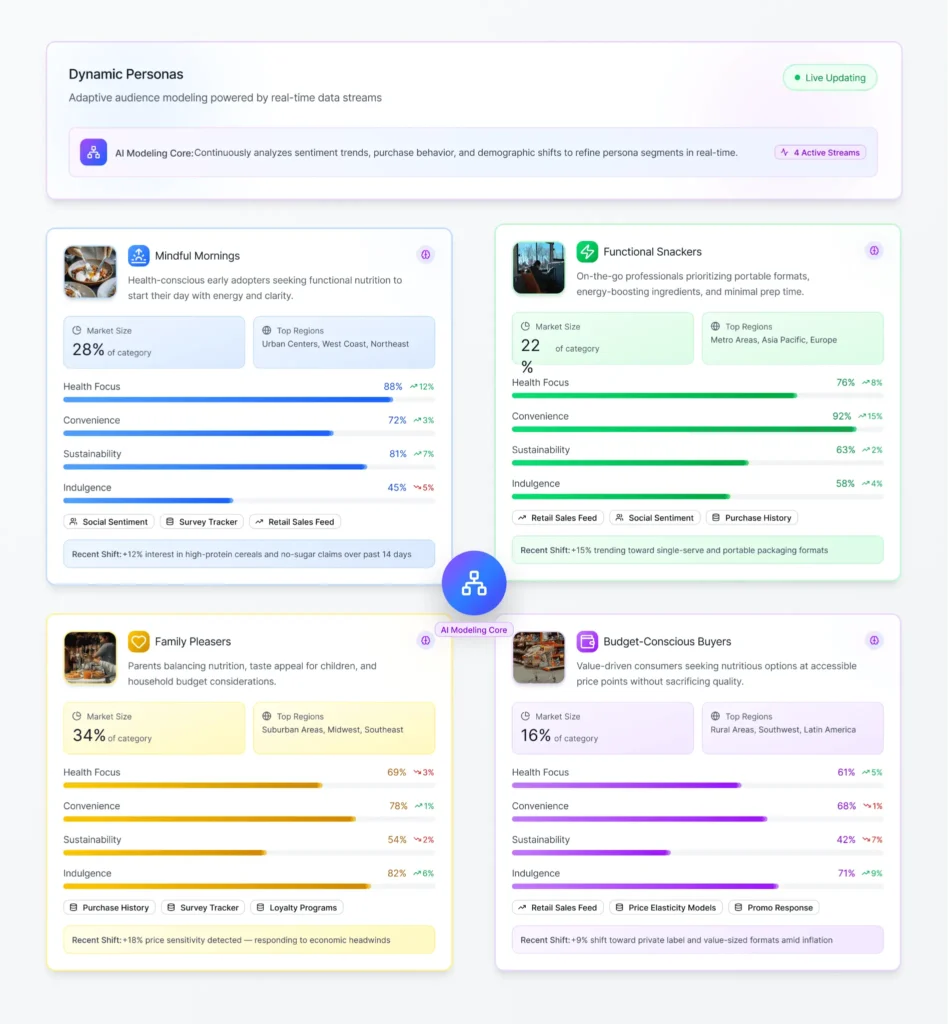Click the Budget-Conscious Buyers card title
Viewport: 948px width, 1024px height.
click(x=667, y=642)
